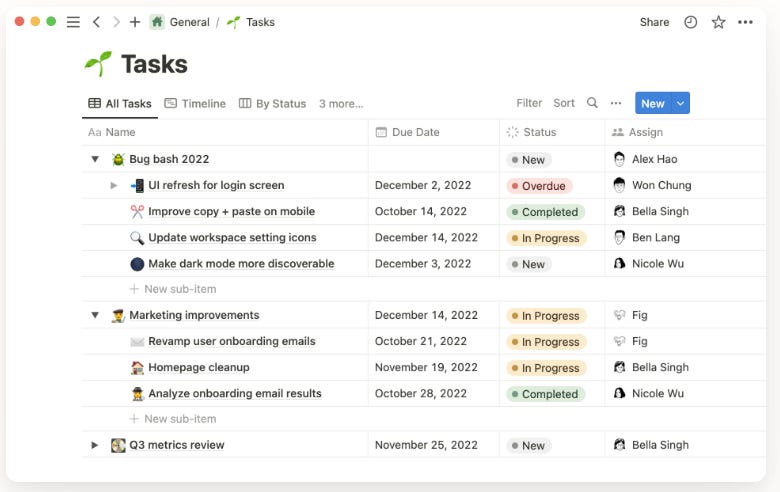Collapse the Marketing improvements group

(x=95, y=315)
